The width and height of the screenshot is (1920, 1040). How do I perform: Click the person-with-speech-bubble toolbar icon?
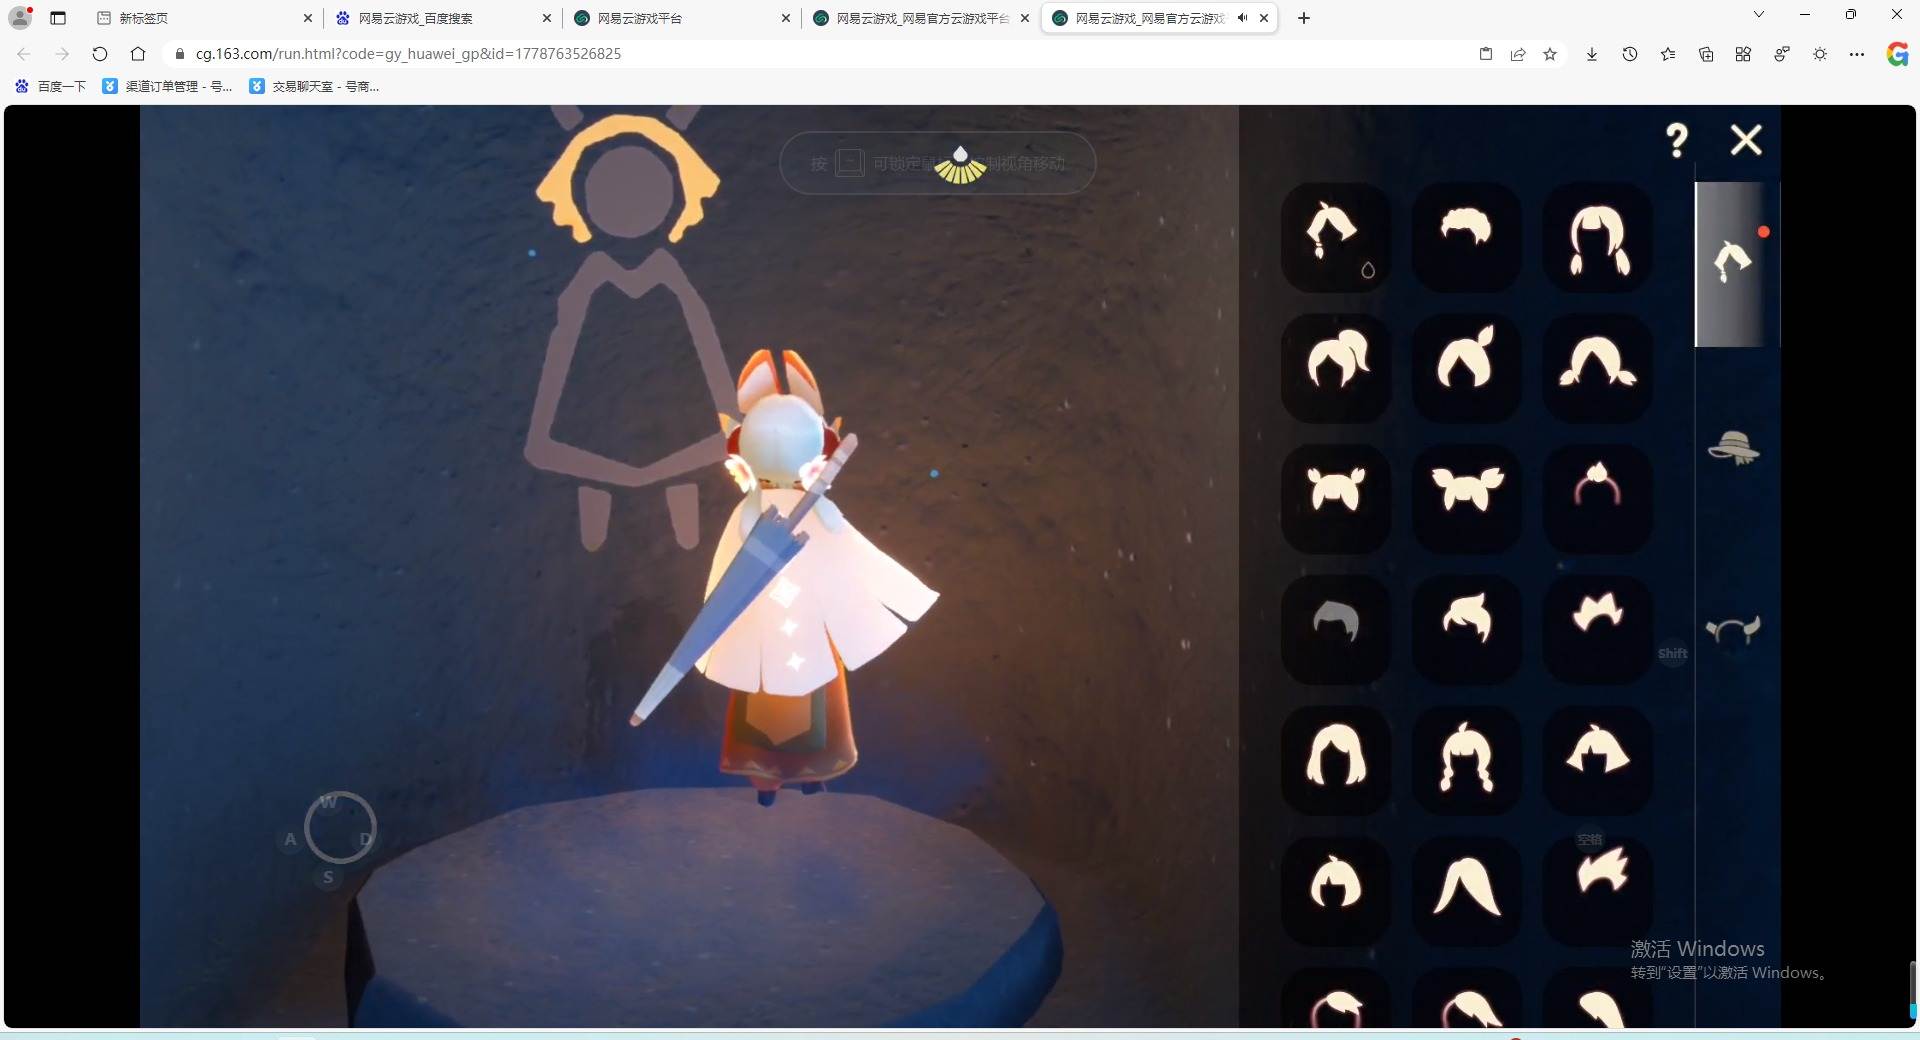pyautogui.click(x=1782, y=54)
